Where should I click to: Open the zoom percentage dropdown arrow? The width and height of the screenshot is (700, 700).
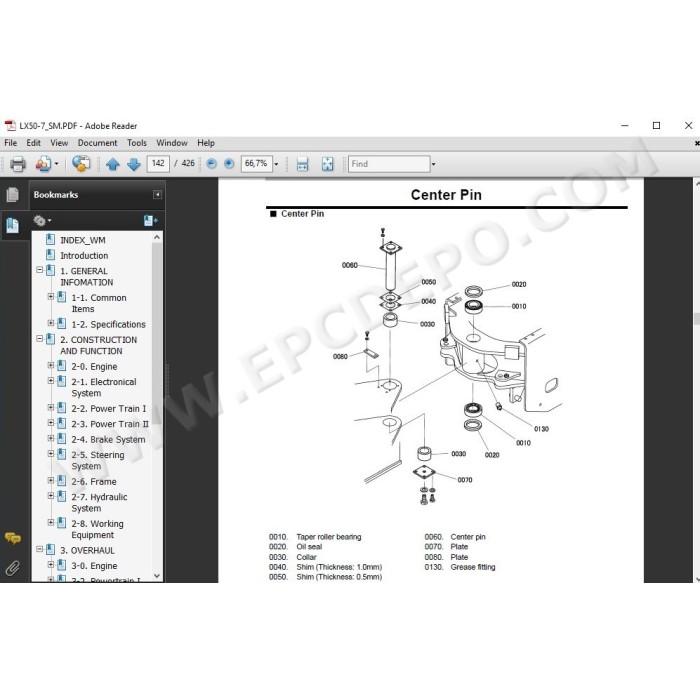tap(276, 164)
